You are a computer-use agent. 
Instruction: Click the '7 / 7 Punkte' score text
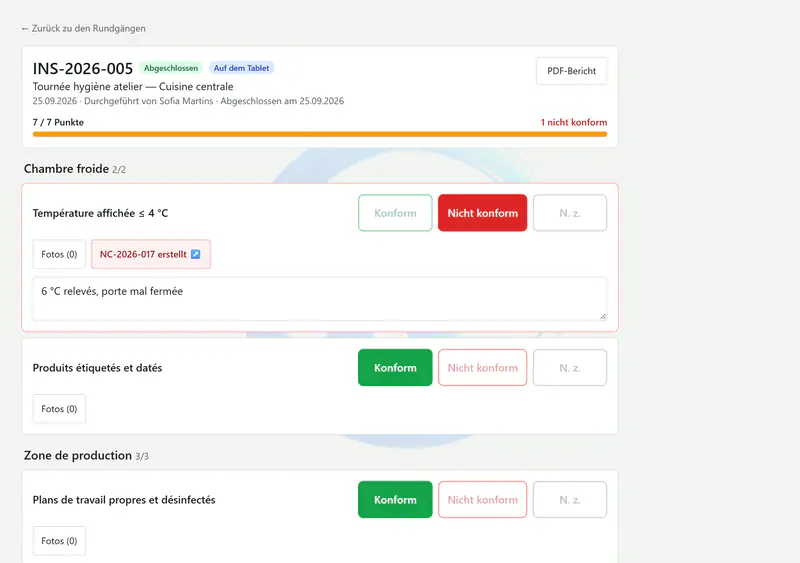pos(58,123)
